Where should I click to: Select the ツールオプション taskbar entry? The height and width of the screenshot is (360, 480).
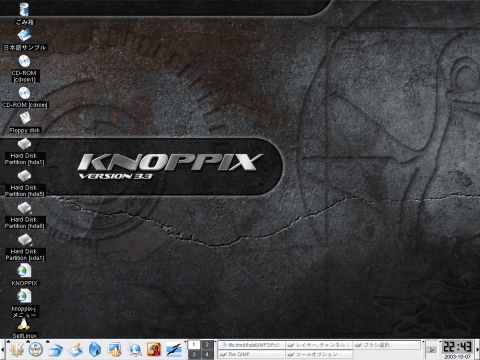pos(319,354)
